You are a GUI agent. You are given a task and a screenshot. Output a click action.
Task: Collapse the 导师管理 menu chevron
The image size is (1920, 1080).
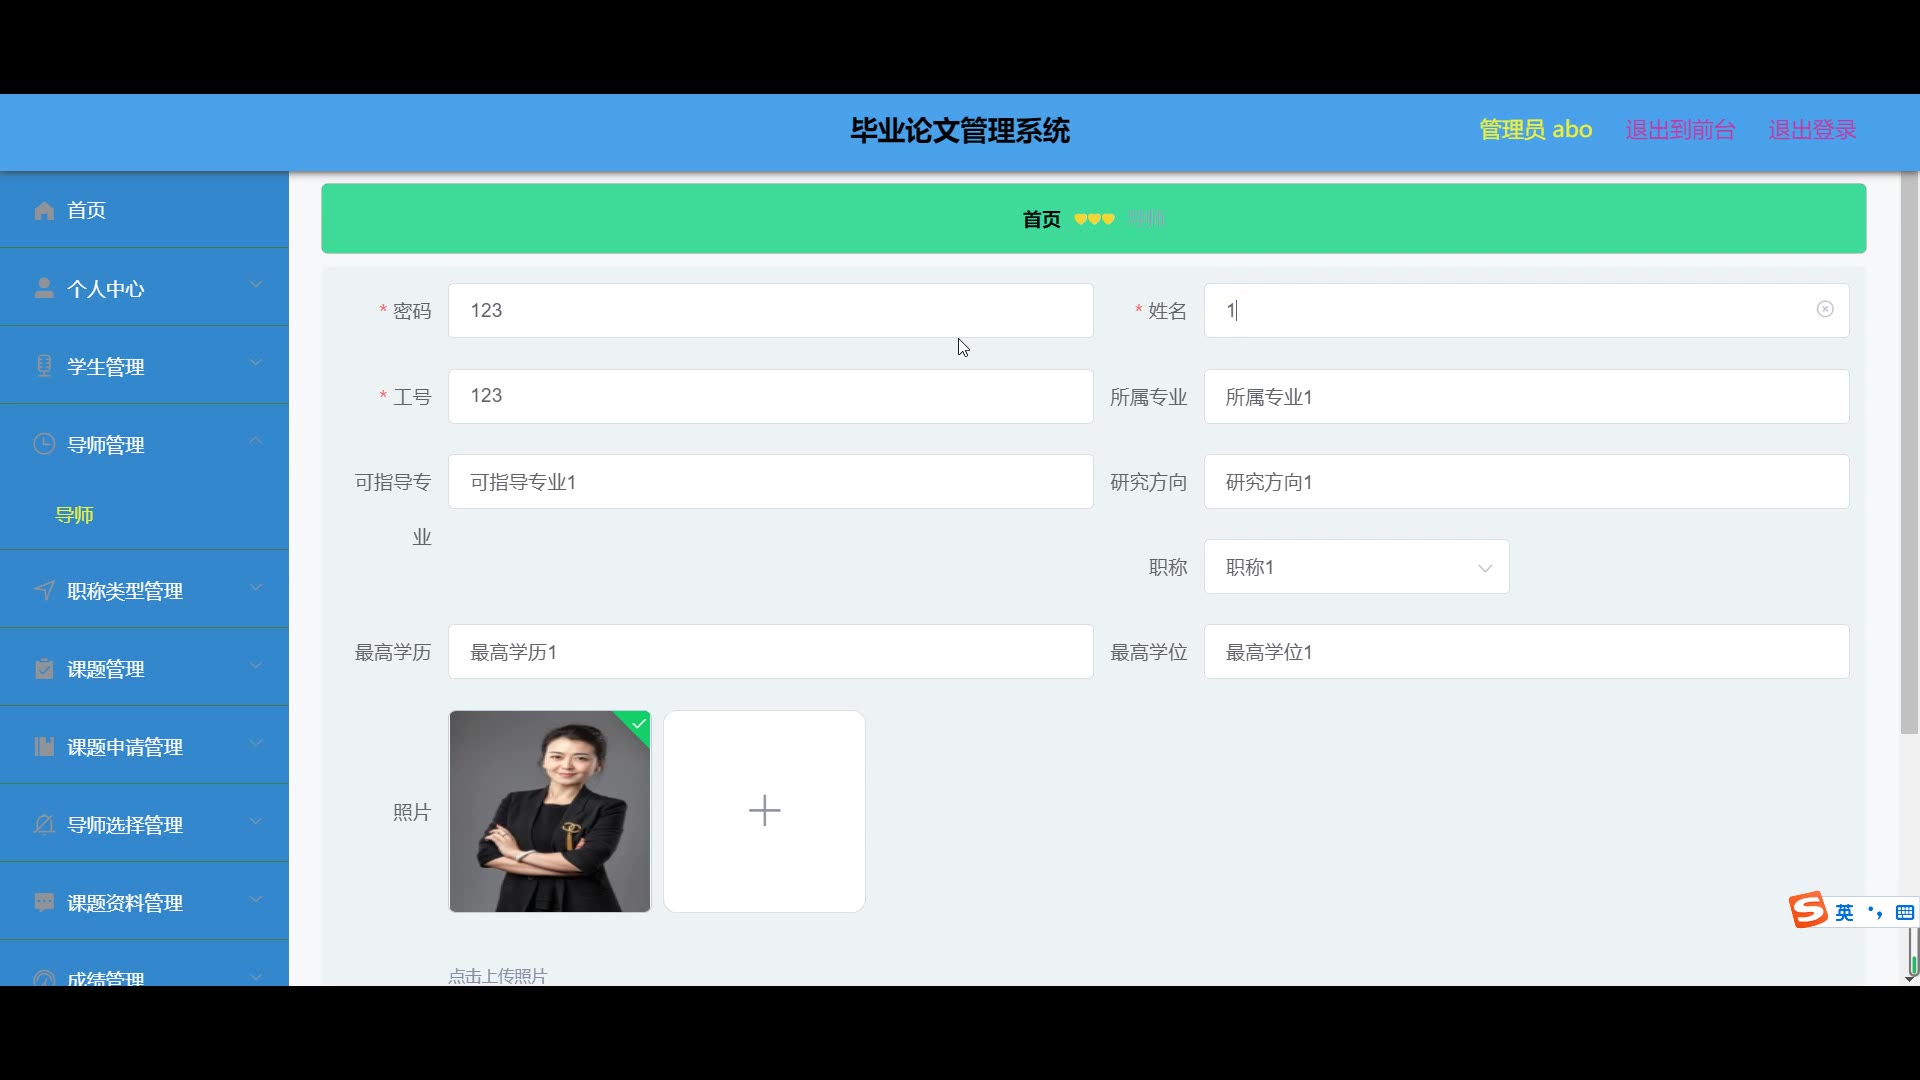pos(256,441)
